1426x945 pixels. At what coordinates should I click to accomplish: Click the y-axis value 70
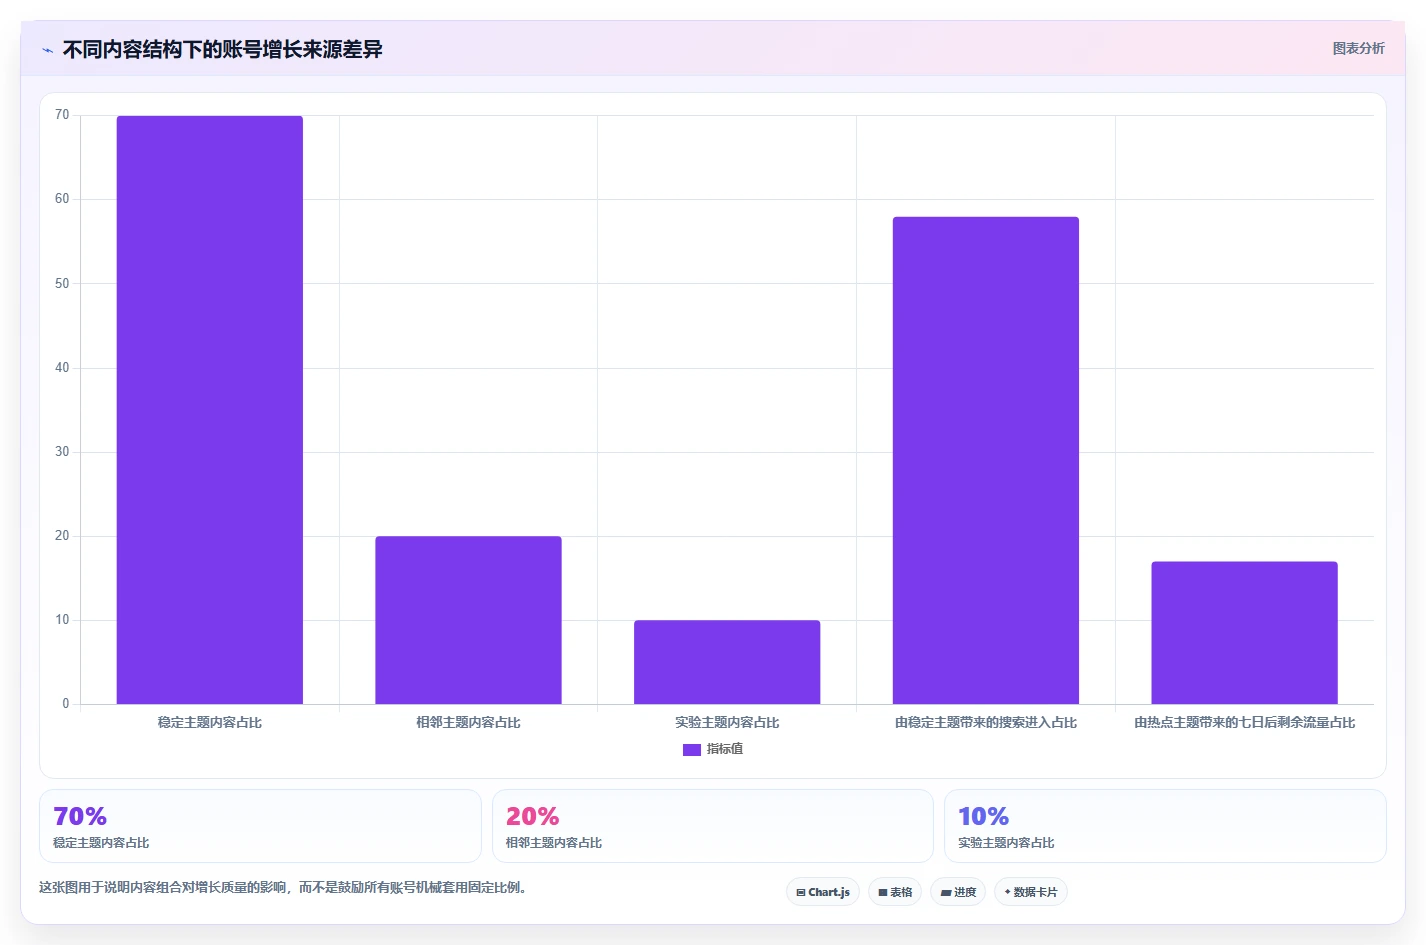pos(62,115)
